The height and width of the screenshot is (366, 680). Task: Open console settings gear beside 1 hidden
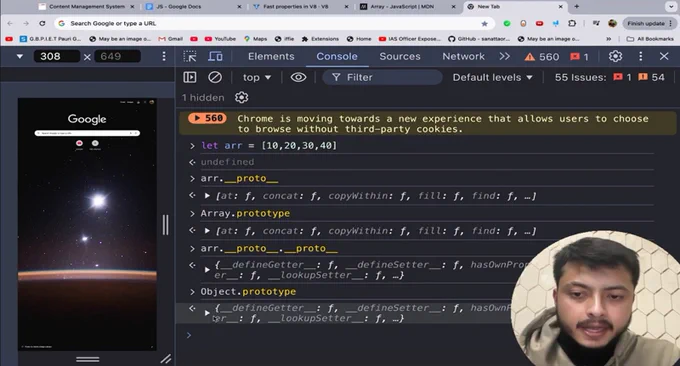(x=241, y=98)
